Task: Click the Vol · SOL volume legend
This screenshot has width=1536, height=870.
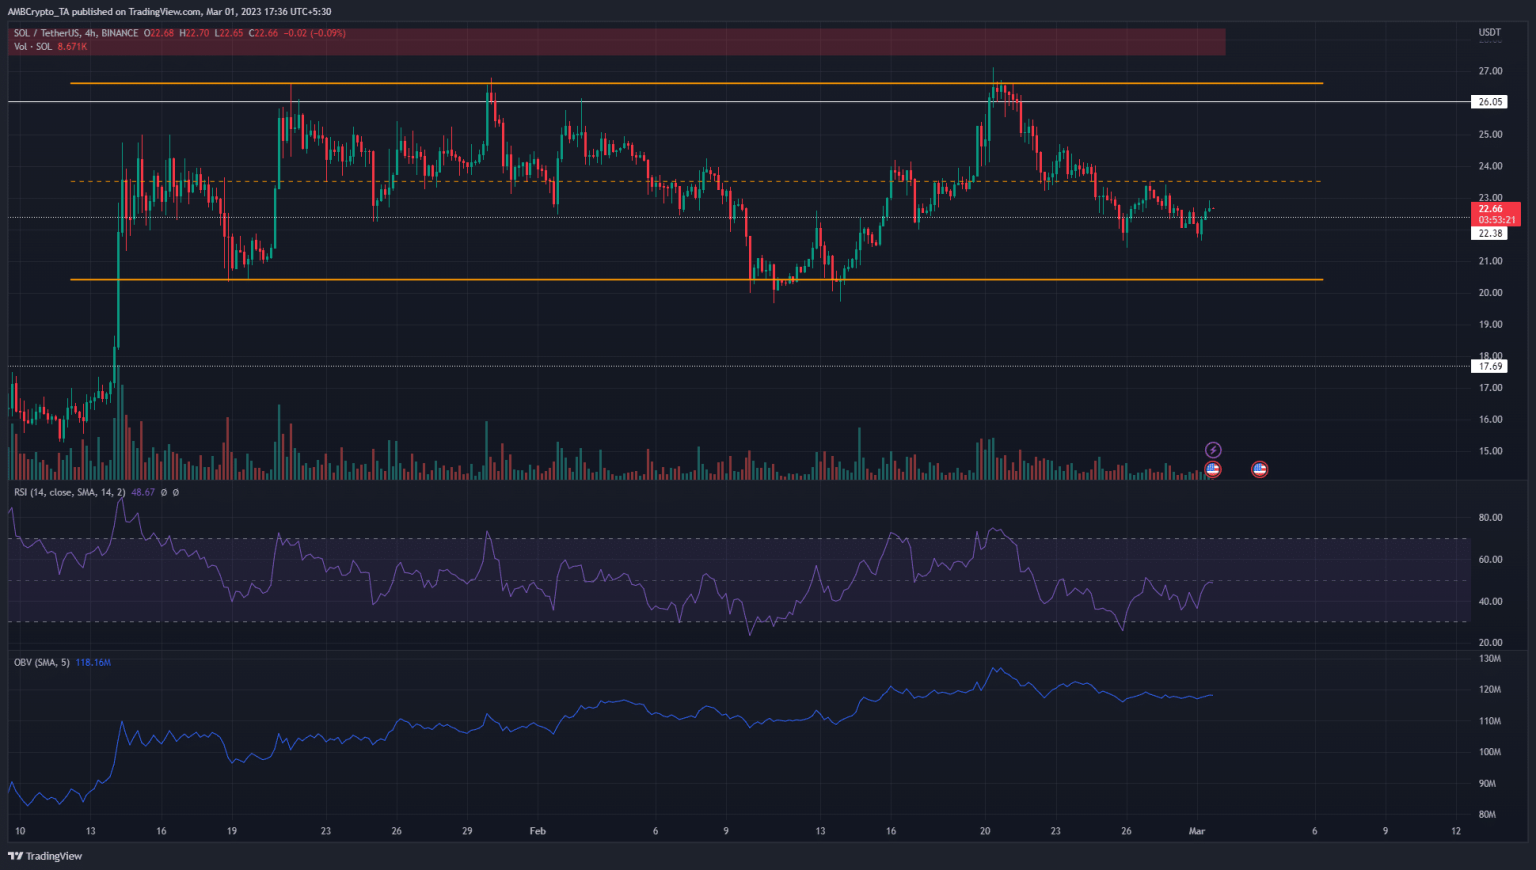Action: click(33, 47)
